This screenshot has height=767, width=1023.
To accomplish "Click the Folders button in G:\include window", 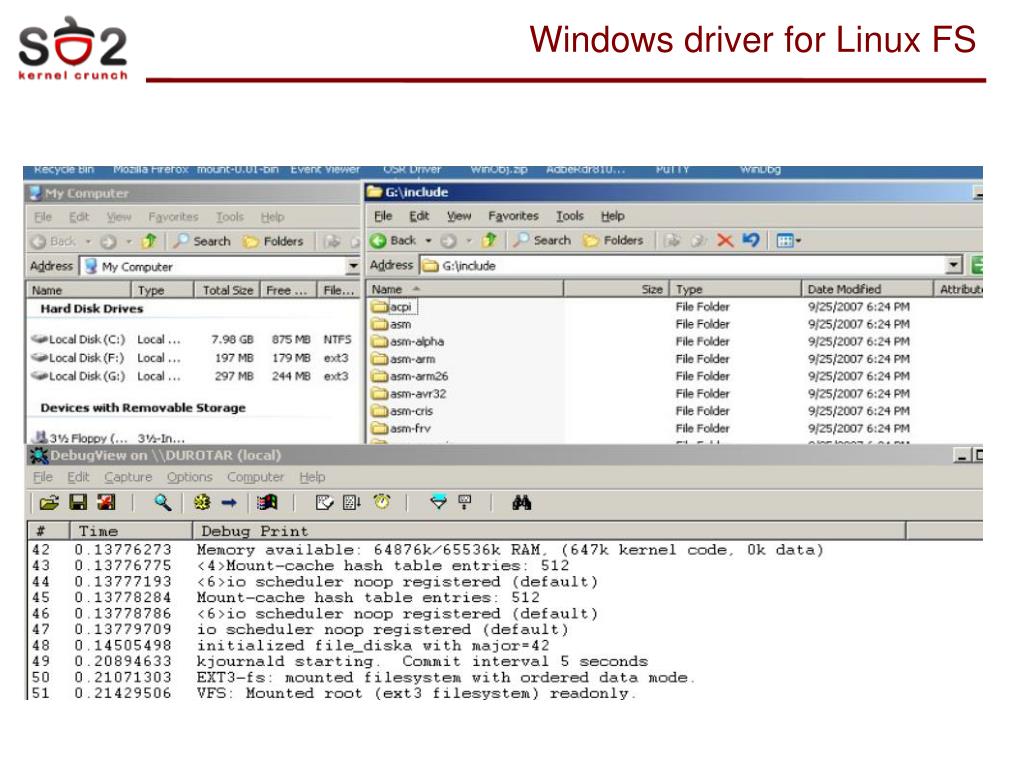I will click(613, 241).
